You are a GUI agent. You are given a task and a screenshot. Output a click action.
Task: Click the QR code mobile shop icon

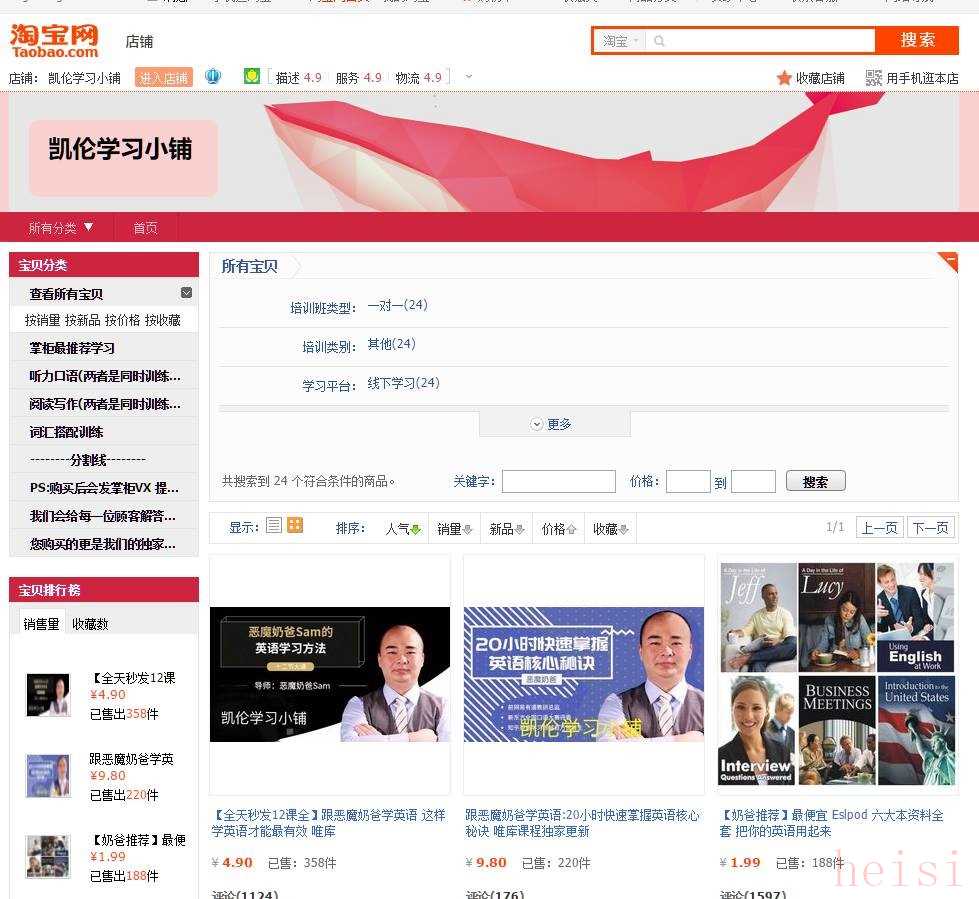(x=874, y=78)
